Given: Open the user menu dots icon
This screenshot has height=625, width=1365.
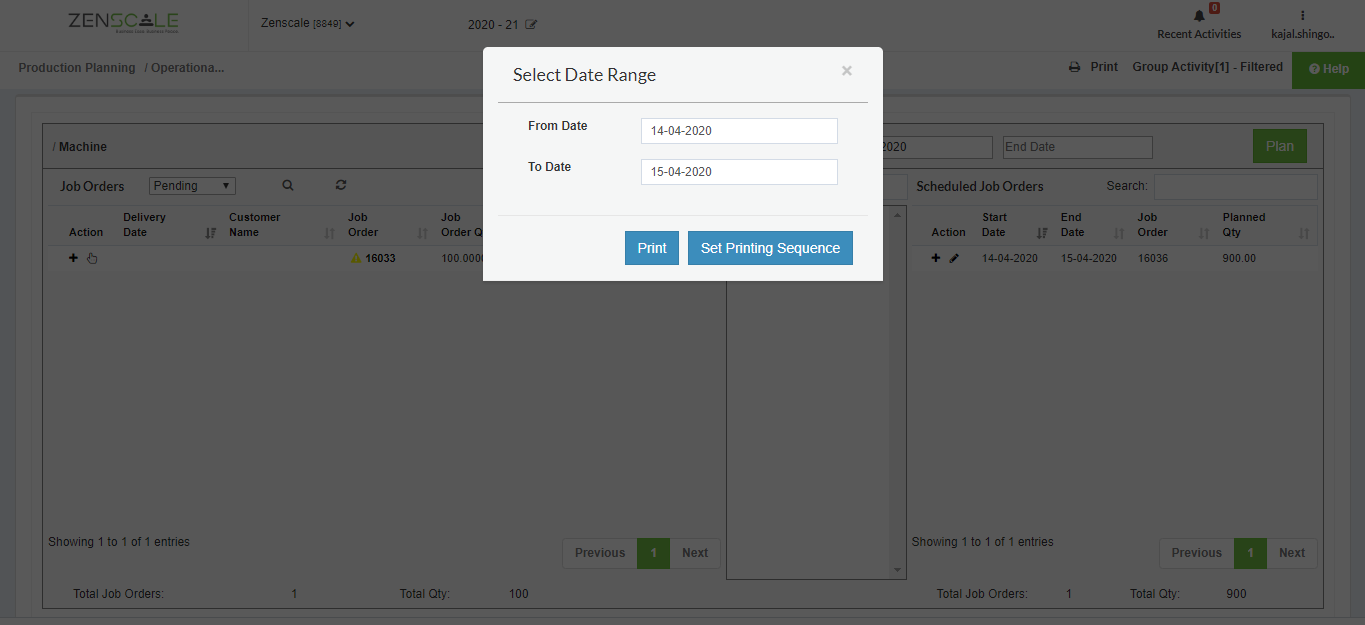Looking at the screenshot, I should click(1302, 16).
